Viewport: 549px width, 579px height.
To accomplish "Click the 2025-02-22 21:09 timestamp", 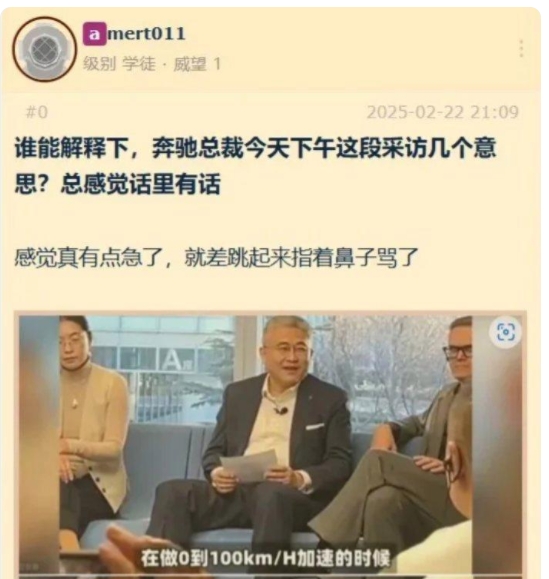I will [x=443, y=112].
